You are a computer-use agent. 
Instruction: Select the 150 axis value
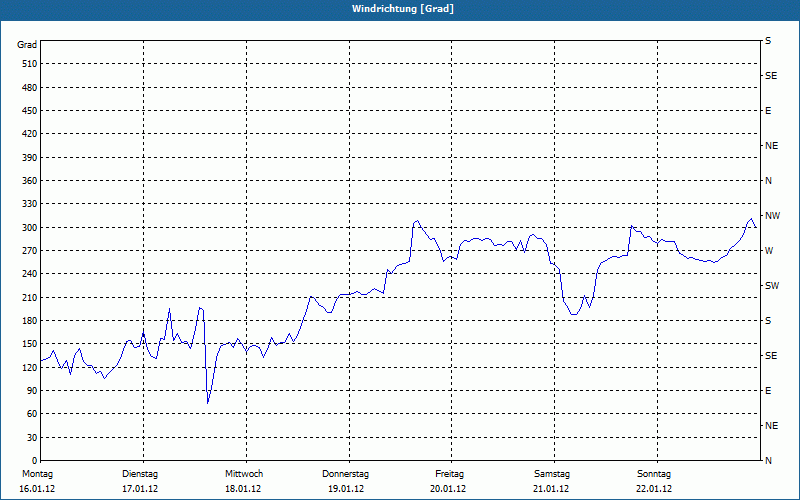[30, 344]
